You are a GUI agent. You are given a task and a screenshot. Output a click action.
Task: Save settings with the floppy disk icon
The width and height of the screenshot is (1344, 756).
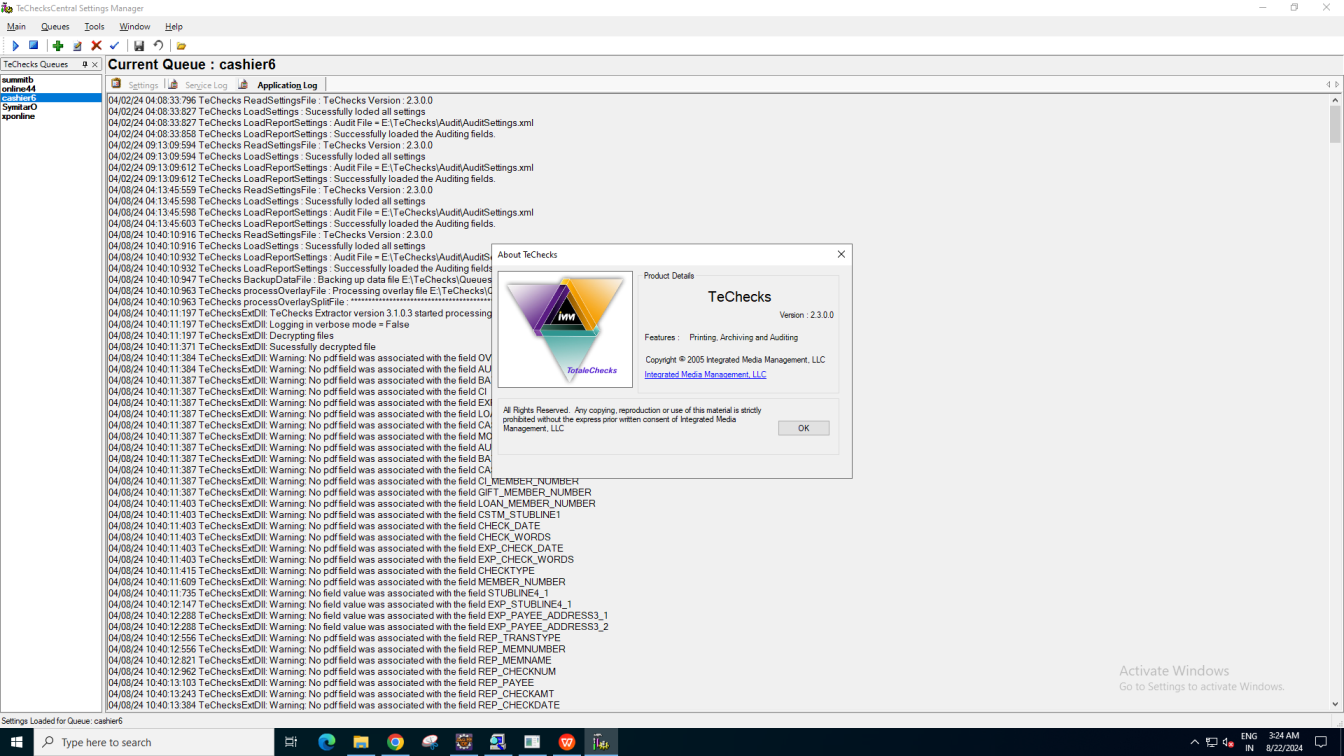tap(139, 46)
